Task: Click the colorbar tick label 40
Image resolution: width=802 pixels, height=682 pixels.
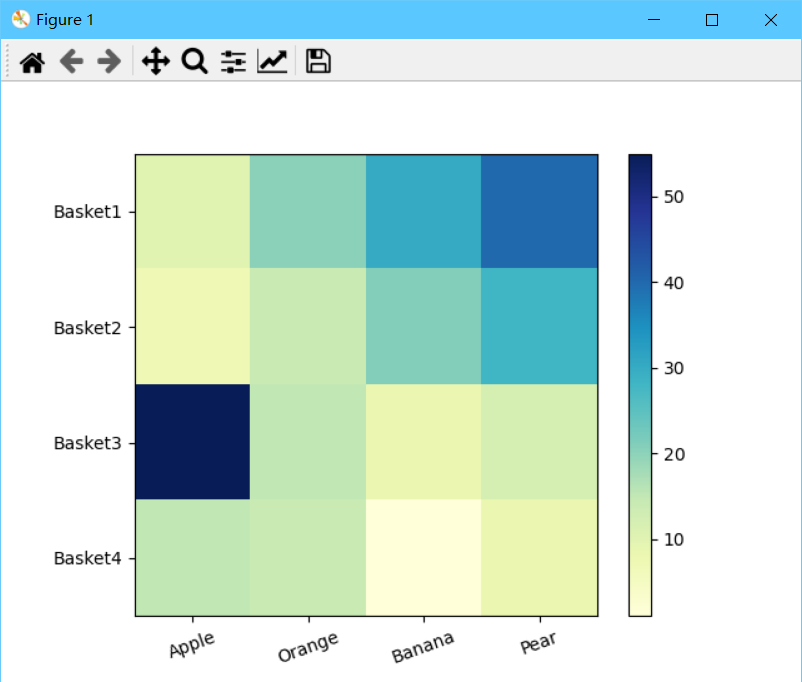Action: 674,283
